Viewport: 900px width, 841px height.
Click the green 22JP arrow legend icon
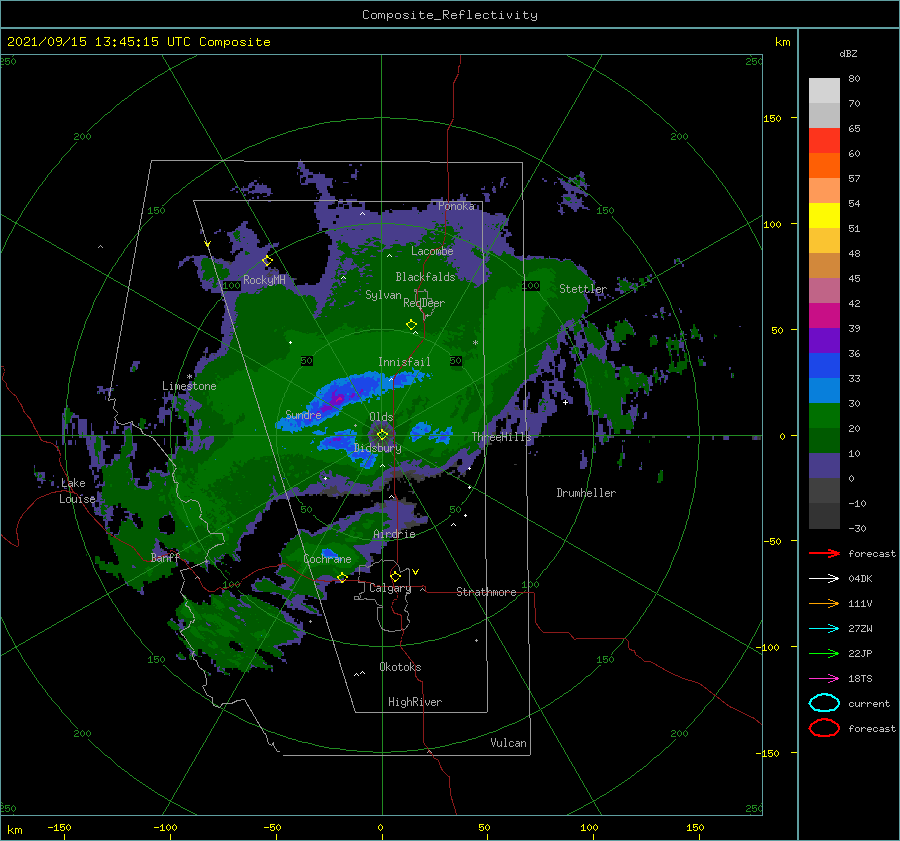click(824, 653)
